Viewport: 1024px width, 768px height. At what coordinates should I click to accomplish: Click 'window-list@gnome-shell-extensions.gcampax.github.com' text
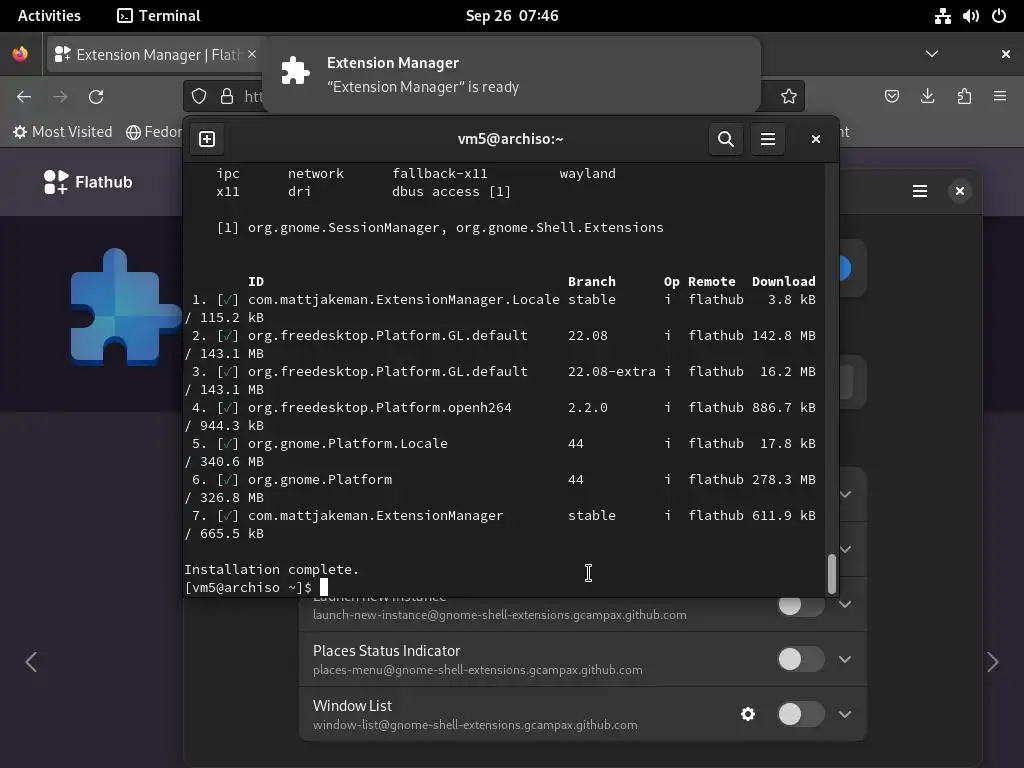point(475,725)
